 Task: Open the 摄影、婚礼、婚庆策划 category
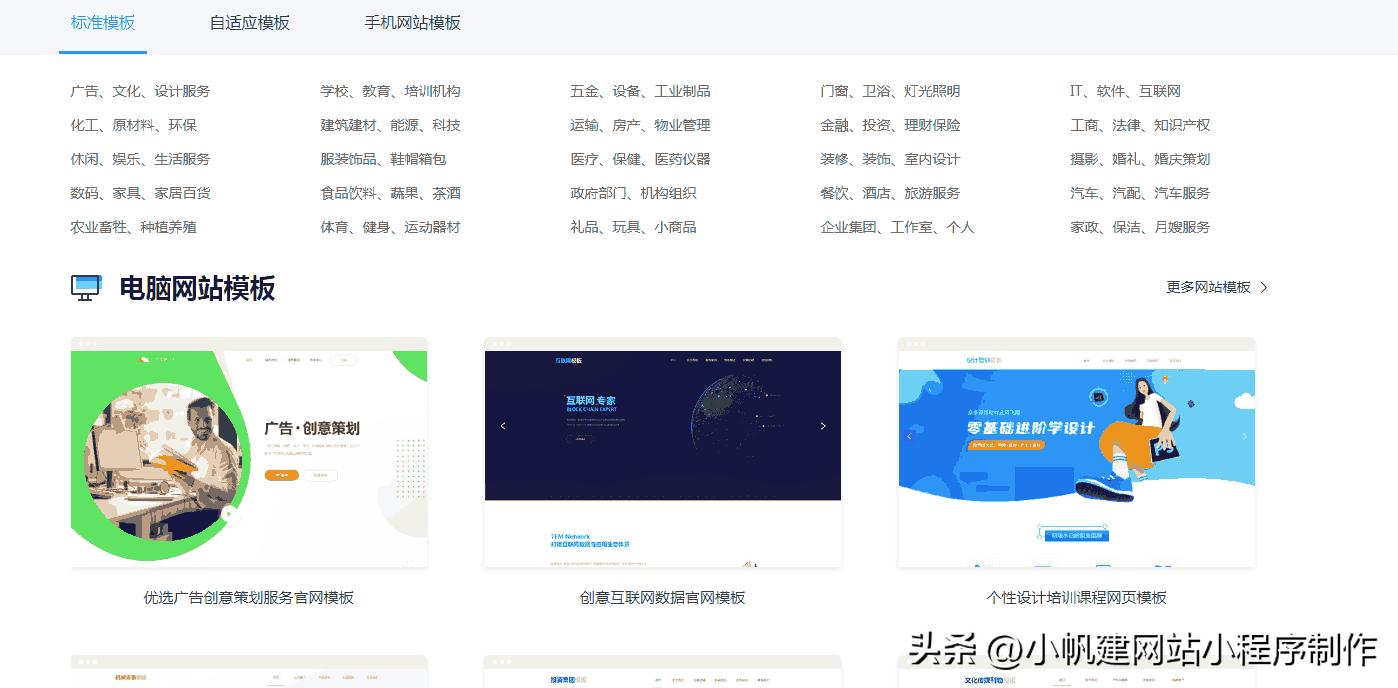(1143, 158)
